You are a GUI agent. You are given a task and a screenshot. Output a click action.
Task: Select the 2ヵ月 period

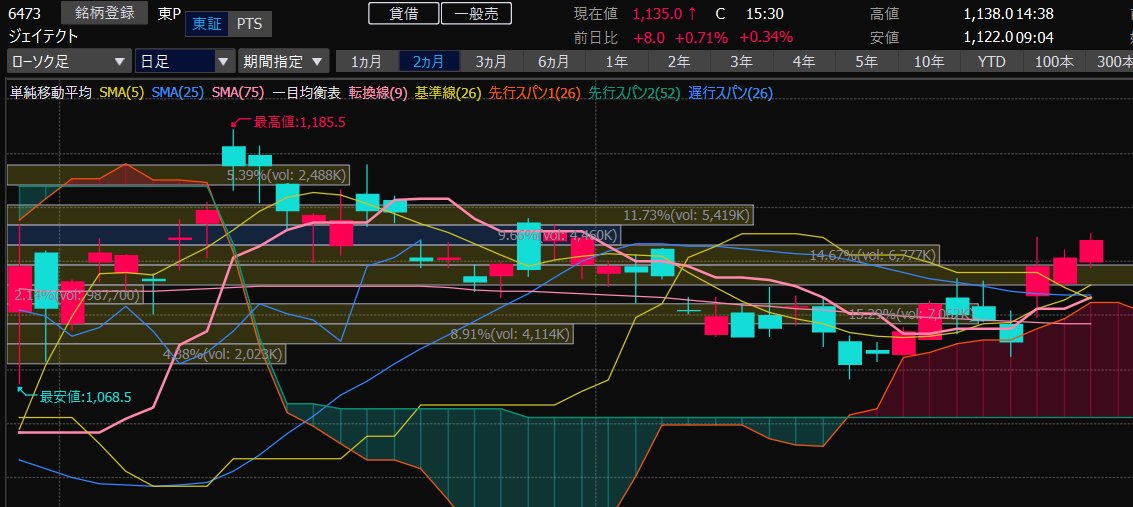tap(429, 61)
